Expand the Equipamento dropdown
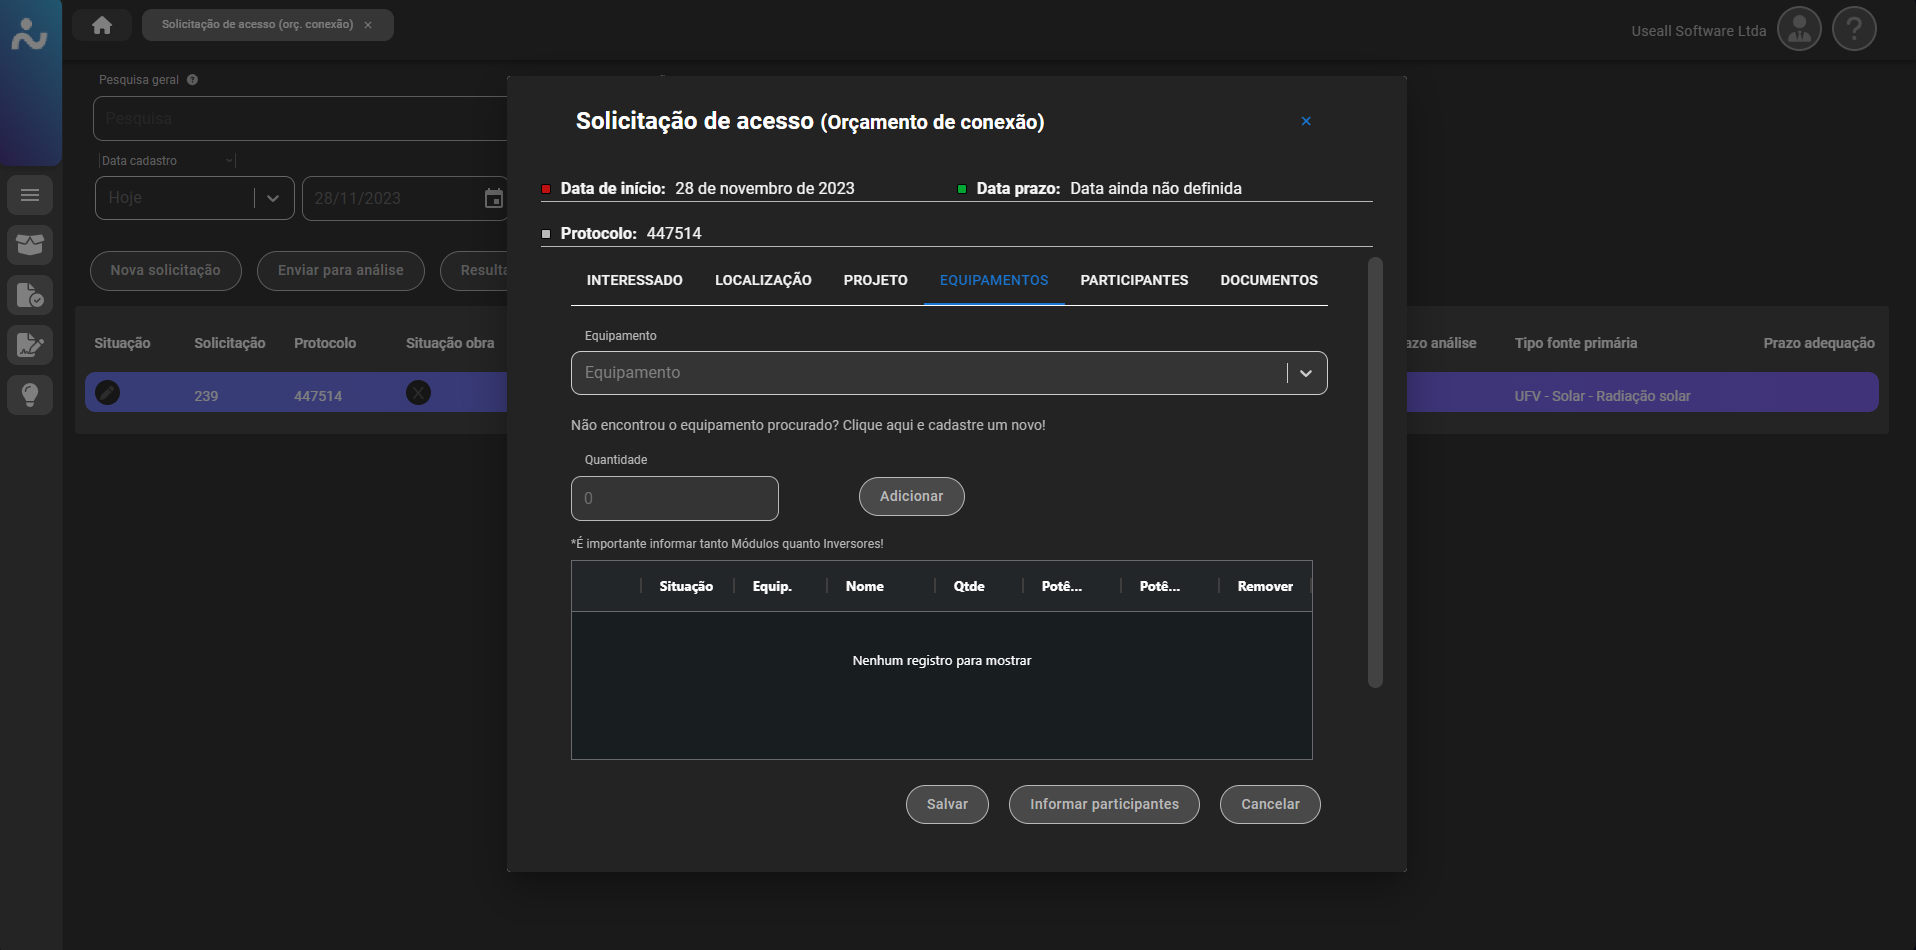This screenshot has height=950, width=1916. [x=1305, y=373]
